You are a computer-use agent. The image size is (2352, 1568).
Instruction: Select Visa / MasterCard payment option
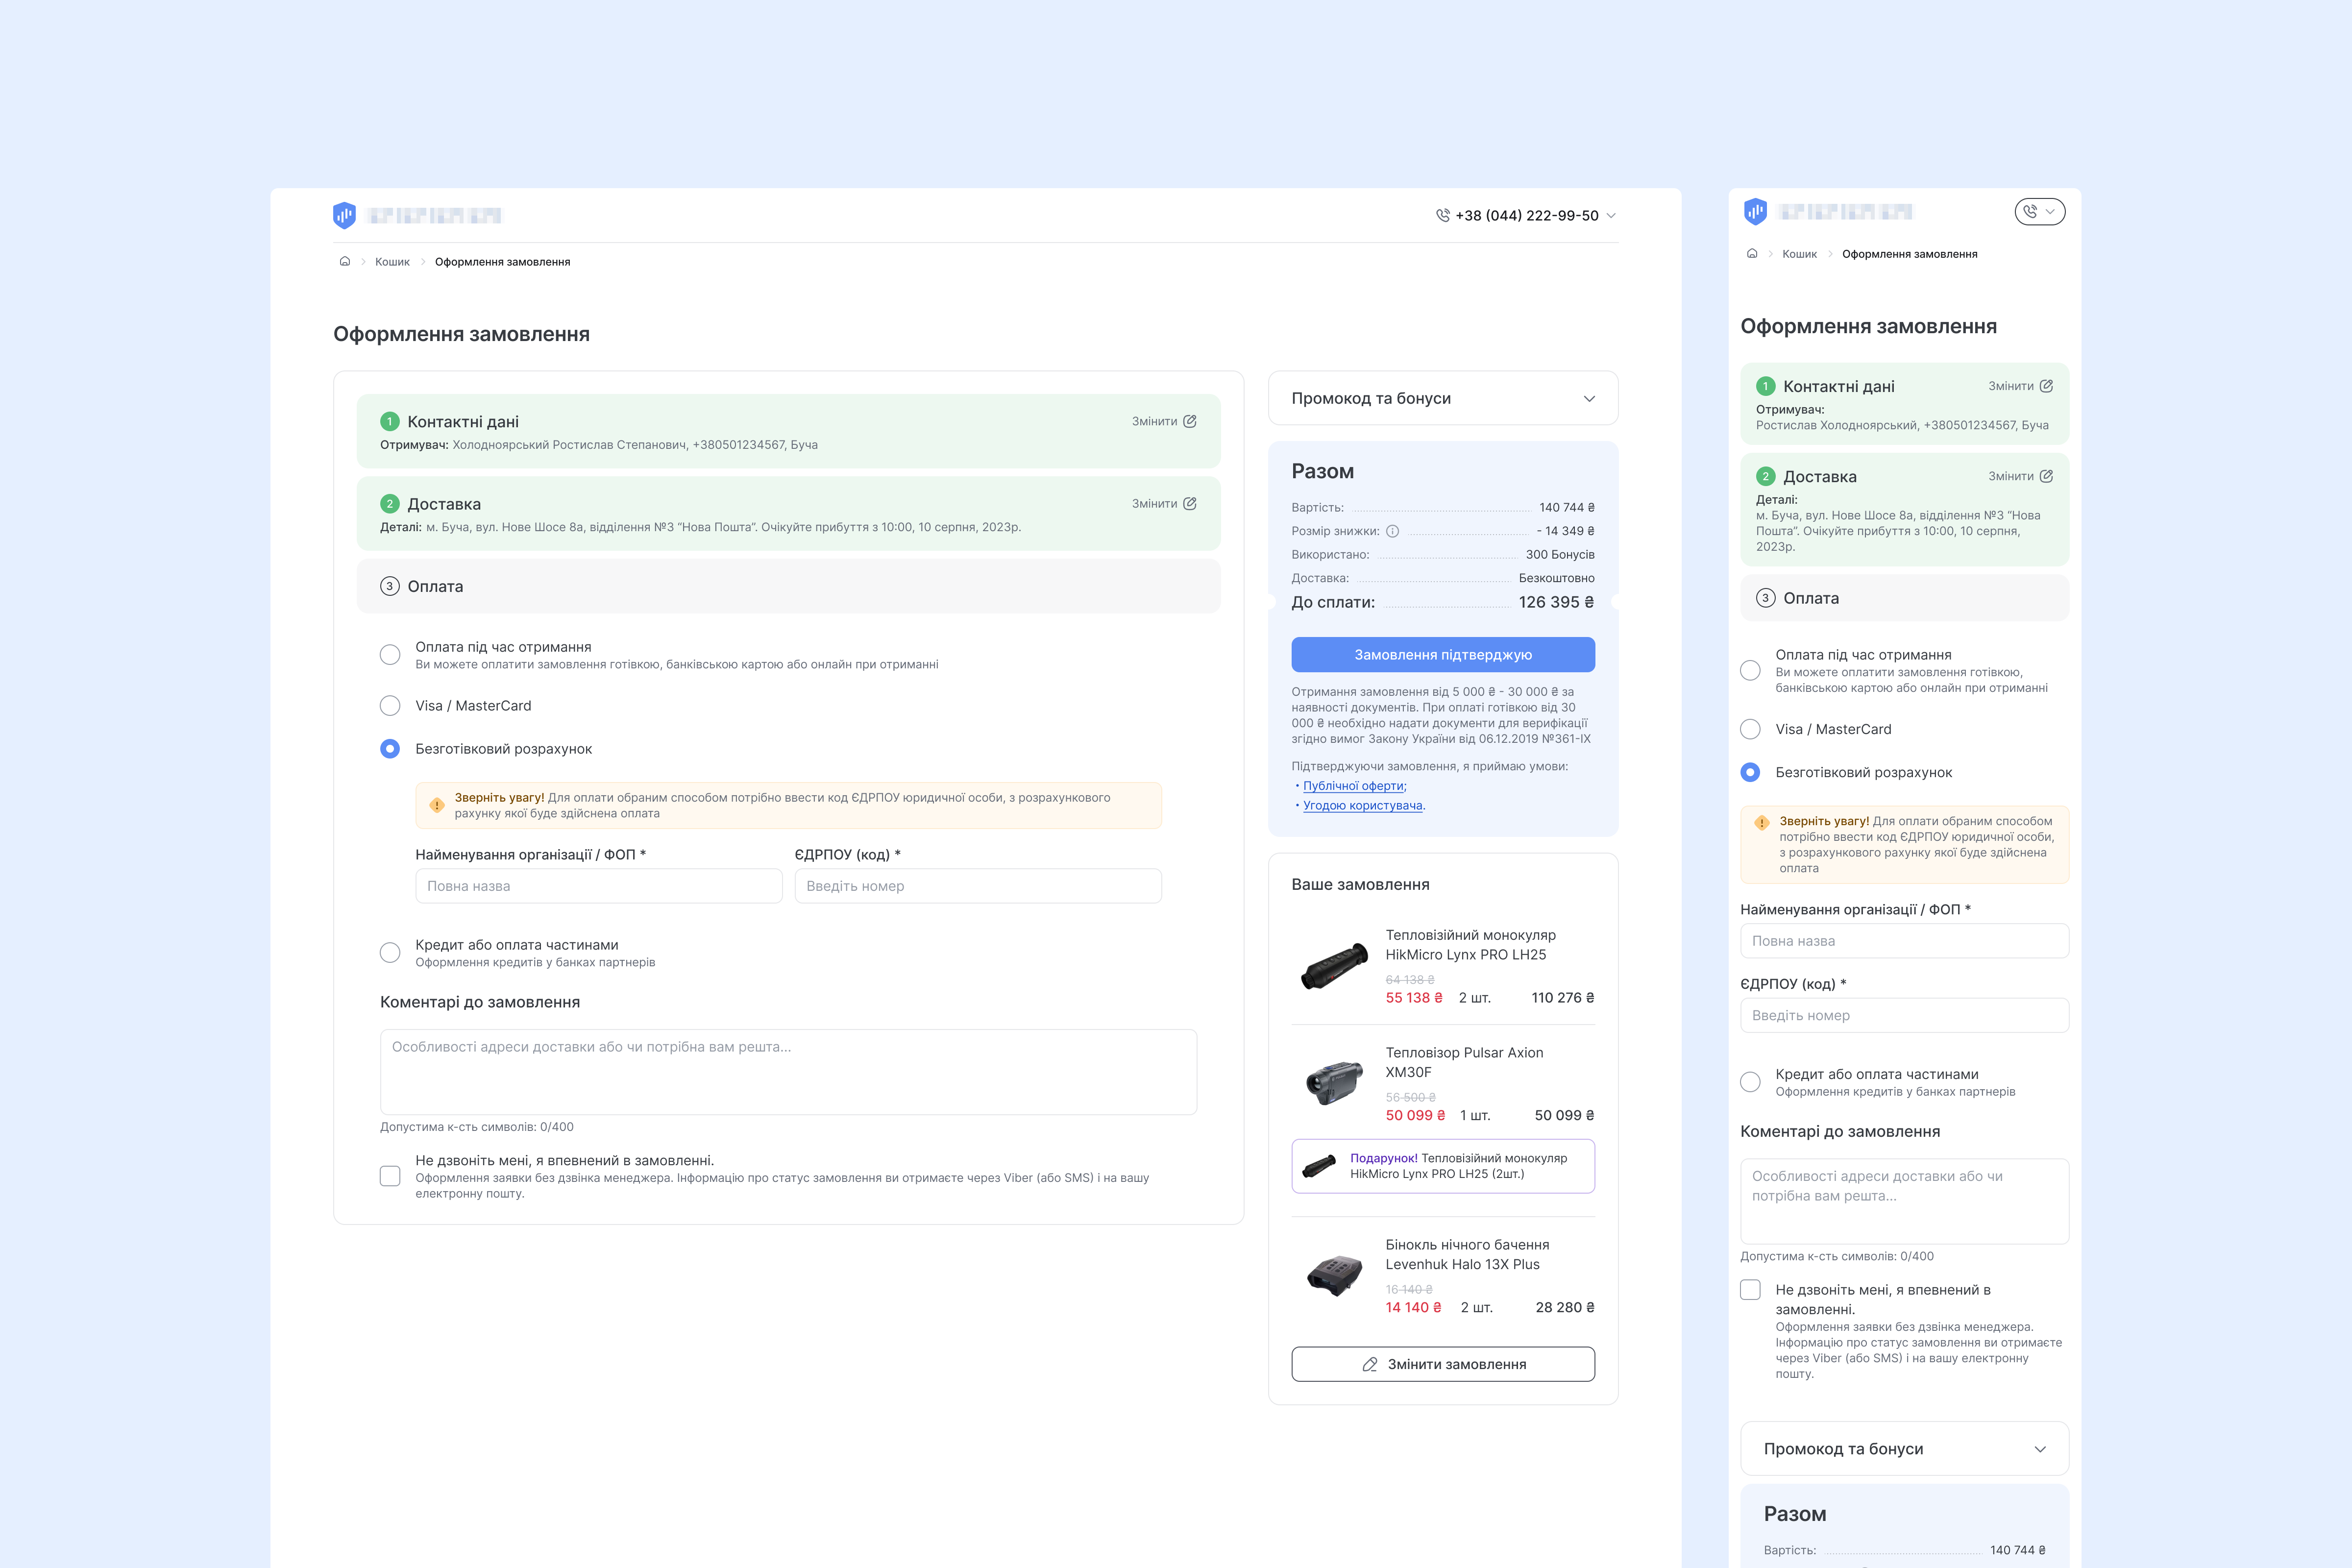coord(390,706)
